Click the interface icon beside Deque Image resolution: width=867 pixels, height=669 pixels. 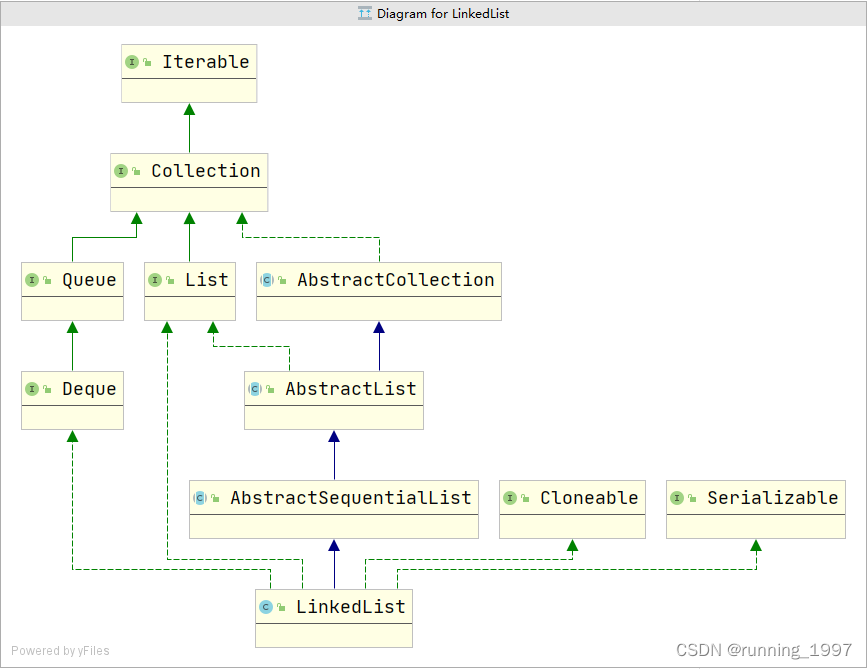[x=32, y=389]
